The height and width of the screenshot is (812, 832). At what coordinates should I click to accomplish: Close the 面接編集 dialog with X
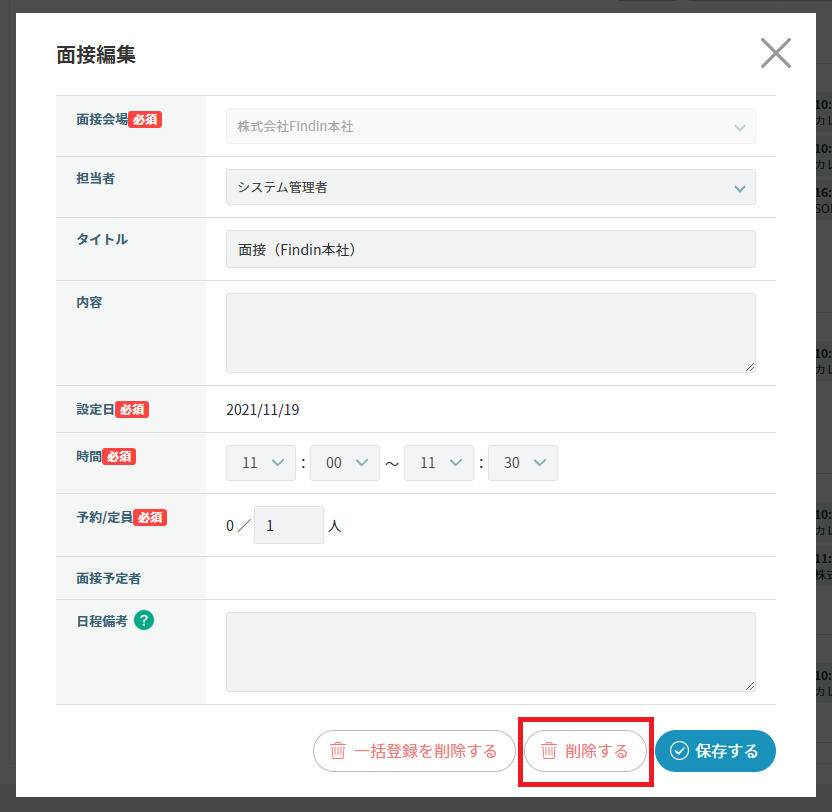(x=775, y=53)
